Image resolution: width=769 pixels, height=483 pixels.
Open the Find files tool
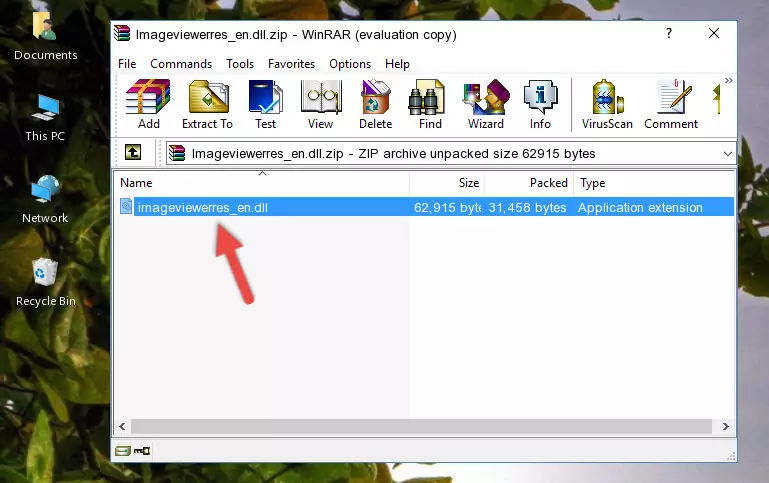(430, 104)
